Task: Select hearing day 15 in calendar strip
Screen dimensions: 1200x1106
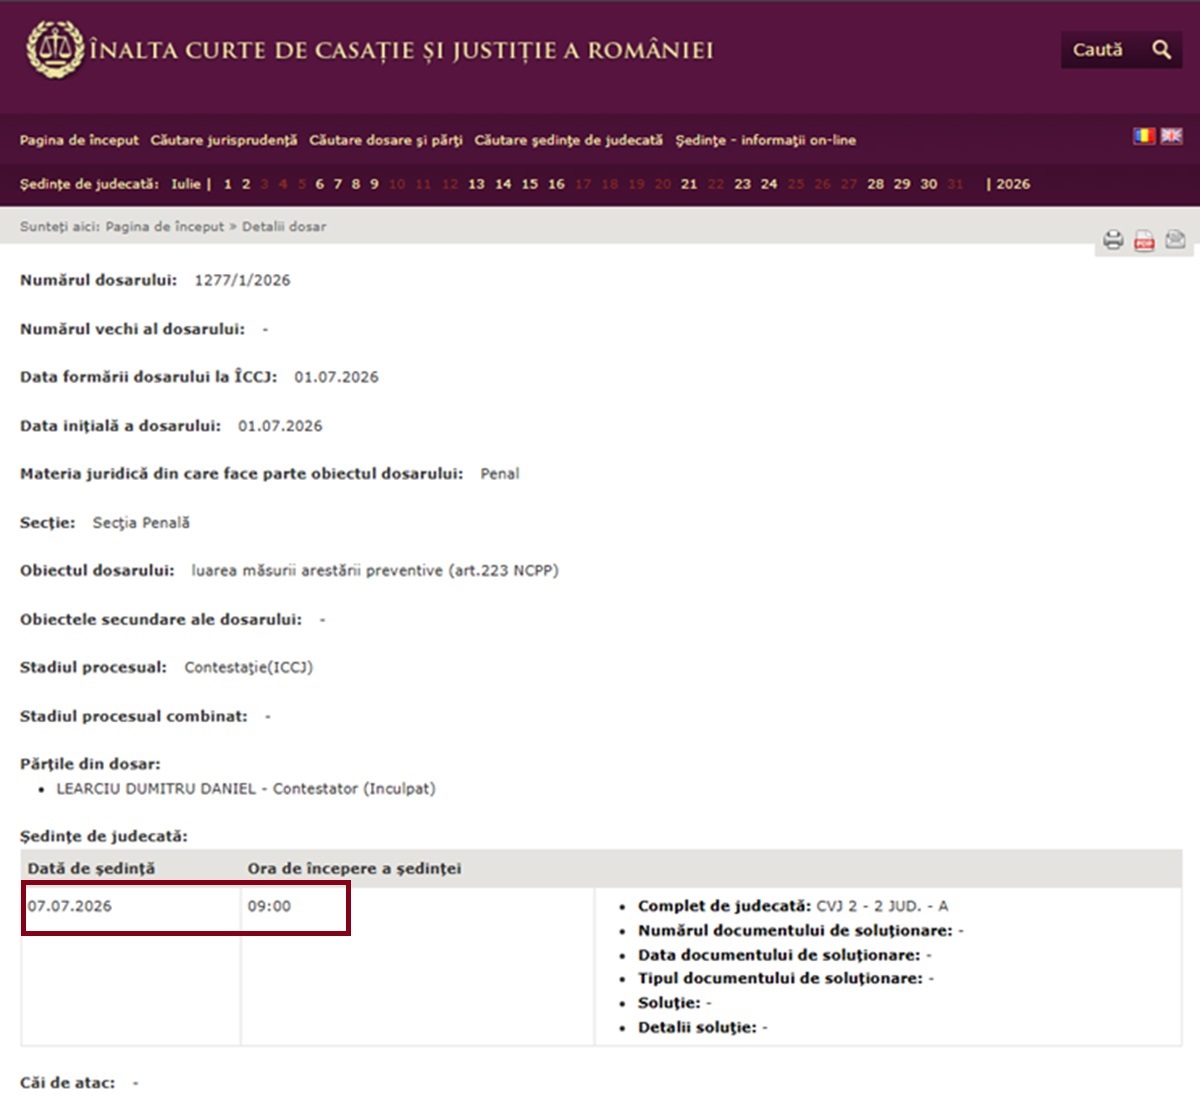Action: [530, 184]
